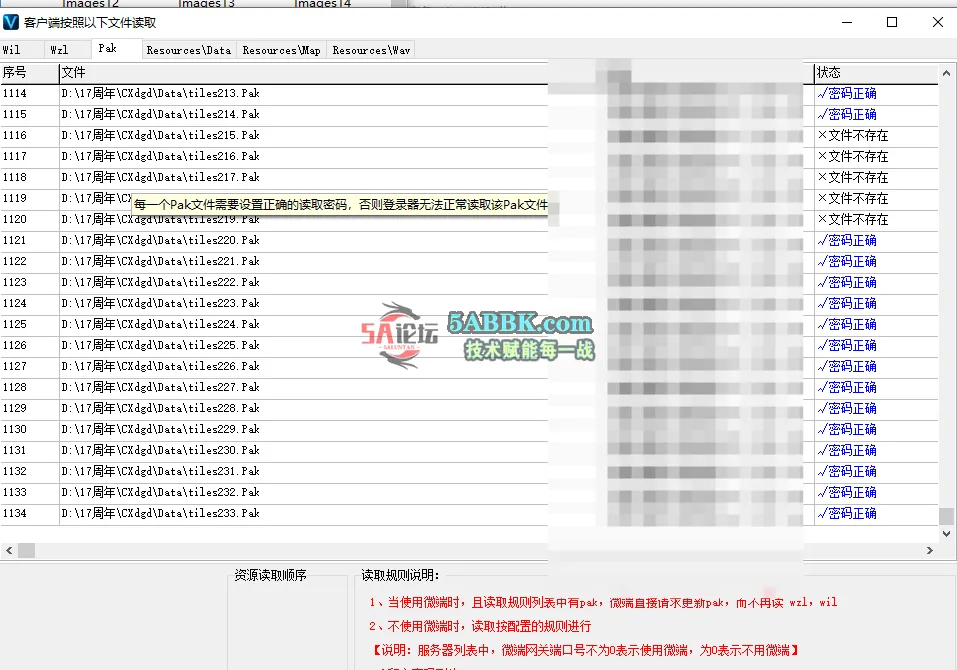Click 密码正确 status in row 1127
Image resolution: width=957 pixels, height=670 pixels.
click(847, 366)
